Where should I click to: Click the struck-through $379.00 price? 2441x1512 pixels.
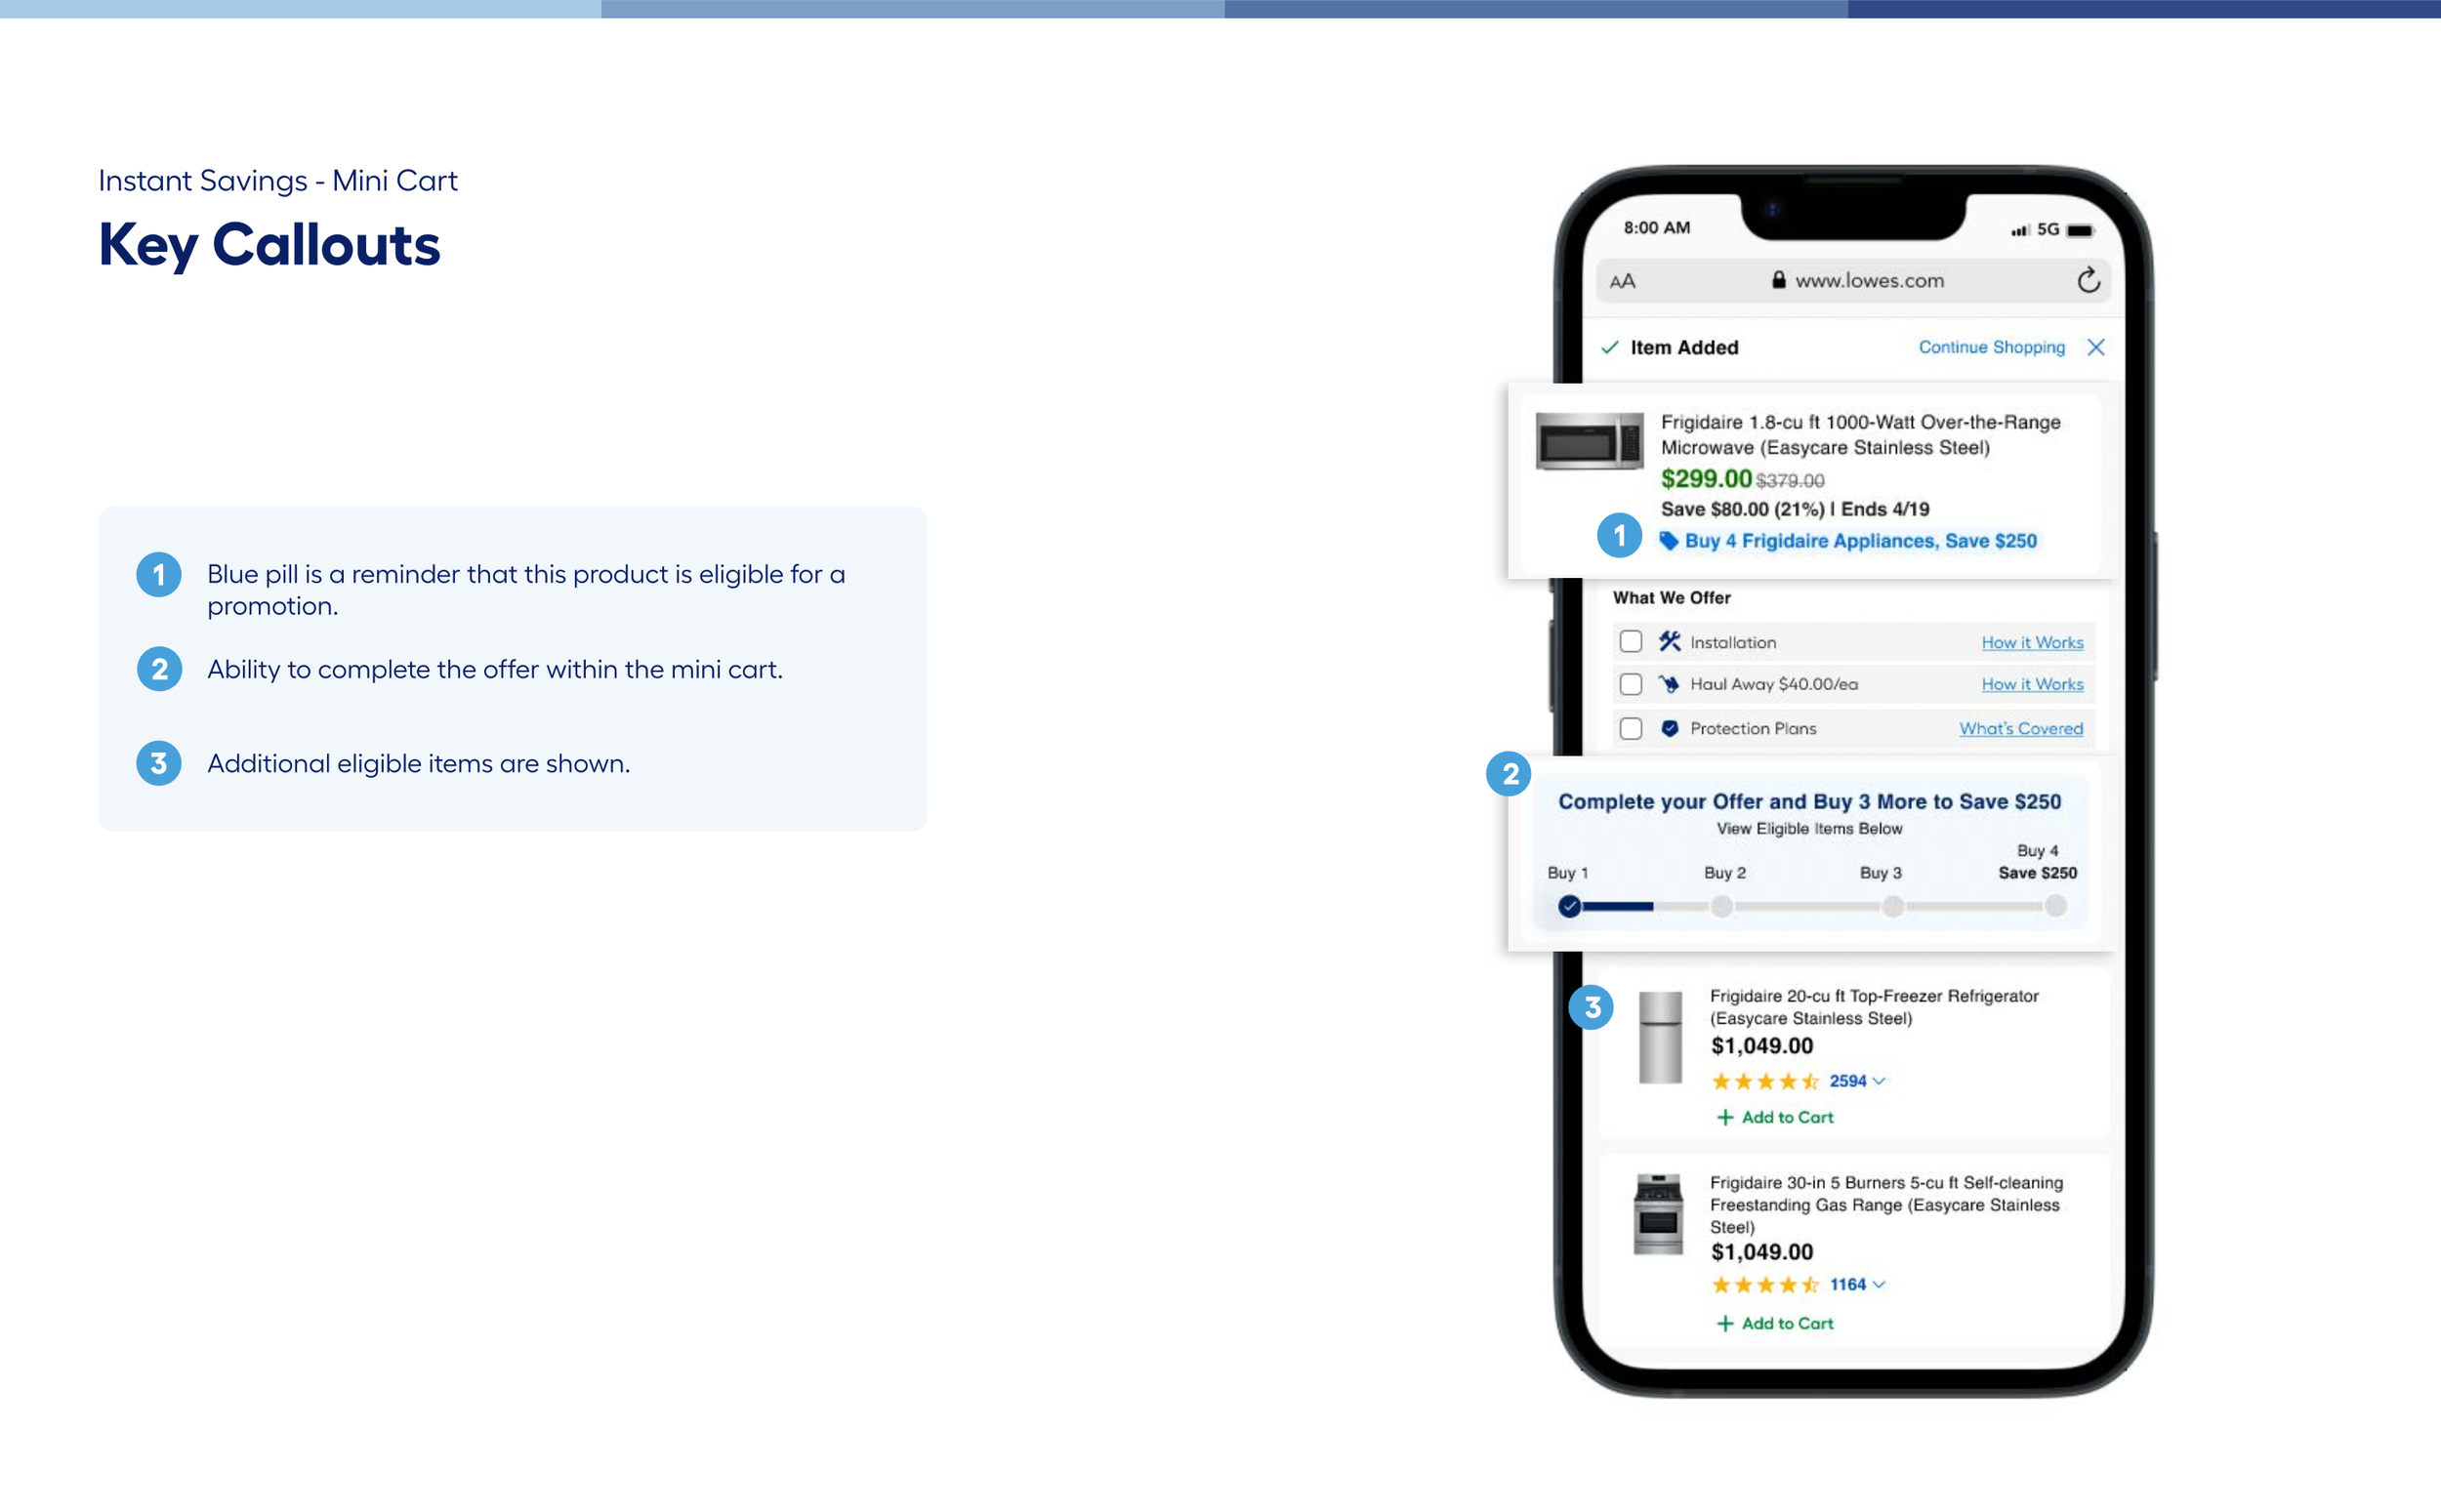click(x=1790, y=481)
